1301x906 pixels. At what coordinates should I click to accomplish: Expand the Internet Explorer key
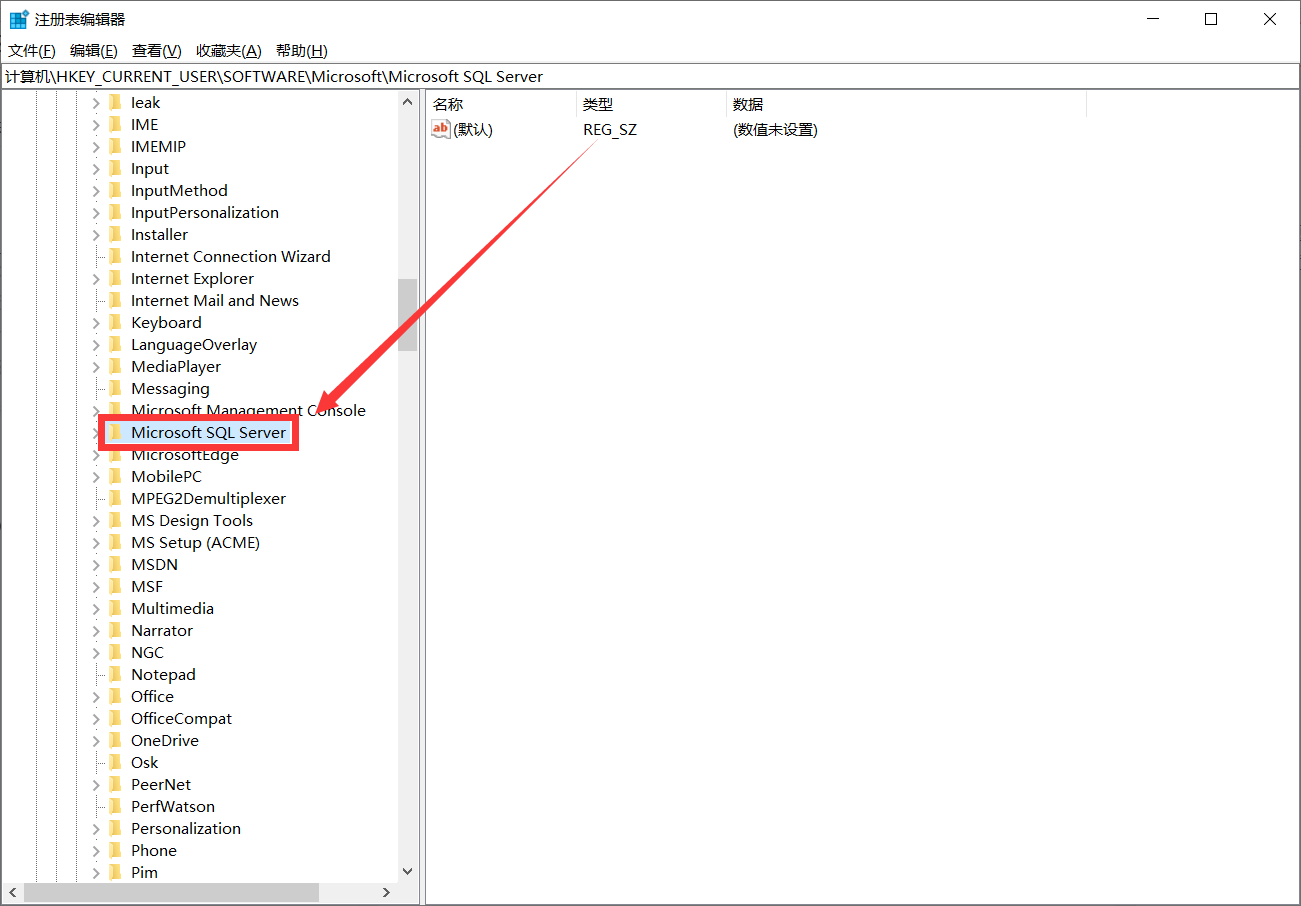click(96, 278)
